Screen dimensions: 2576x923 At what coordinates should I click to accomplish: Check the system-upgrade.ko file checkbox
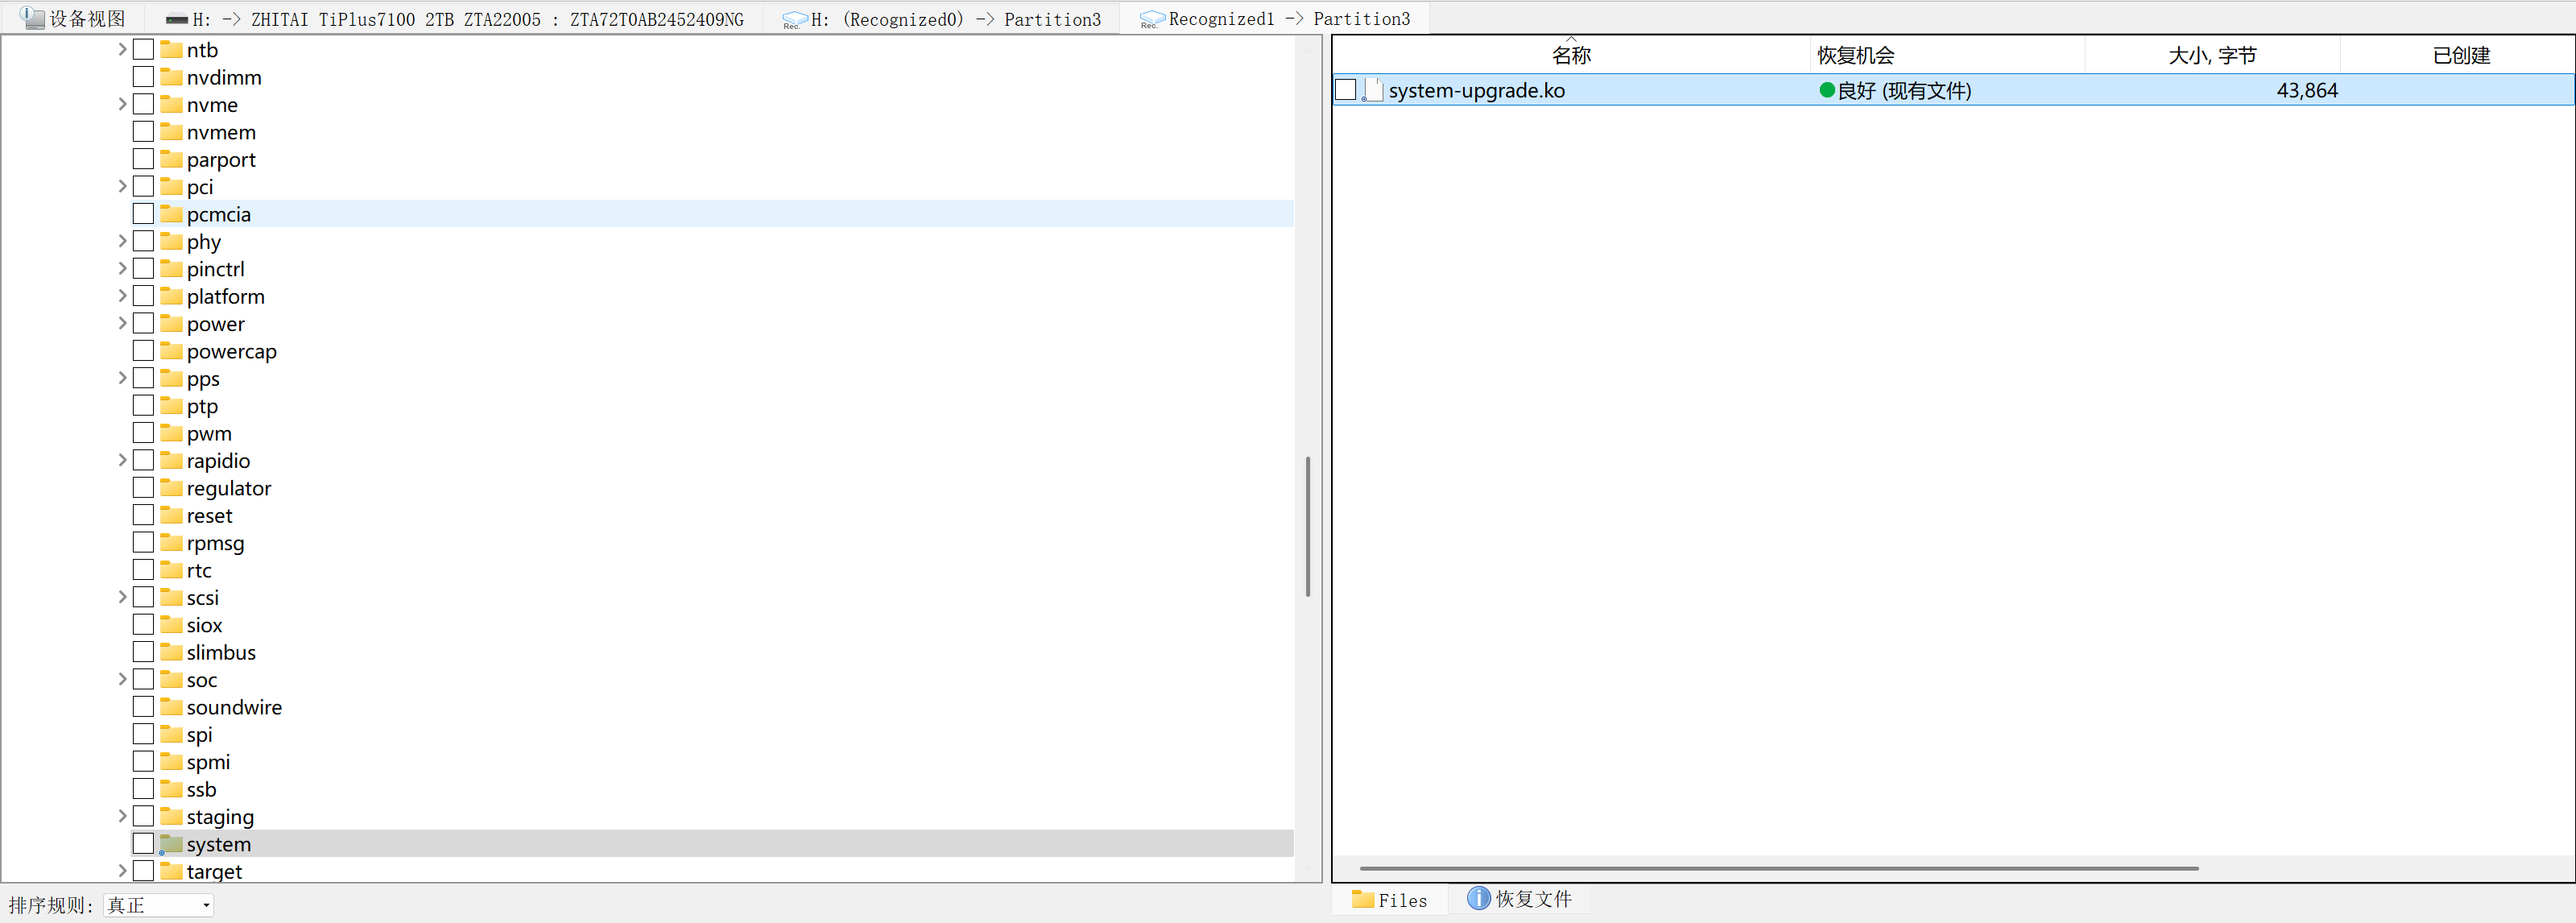(1346, 90)
